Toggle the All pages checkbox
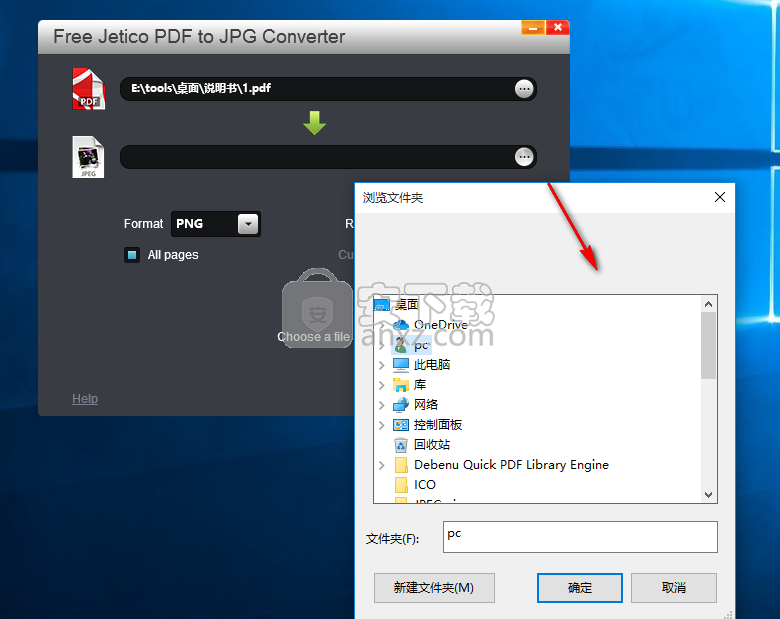The image size is (780, 619). pyautogui.click(x=132, y=255)
